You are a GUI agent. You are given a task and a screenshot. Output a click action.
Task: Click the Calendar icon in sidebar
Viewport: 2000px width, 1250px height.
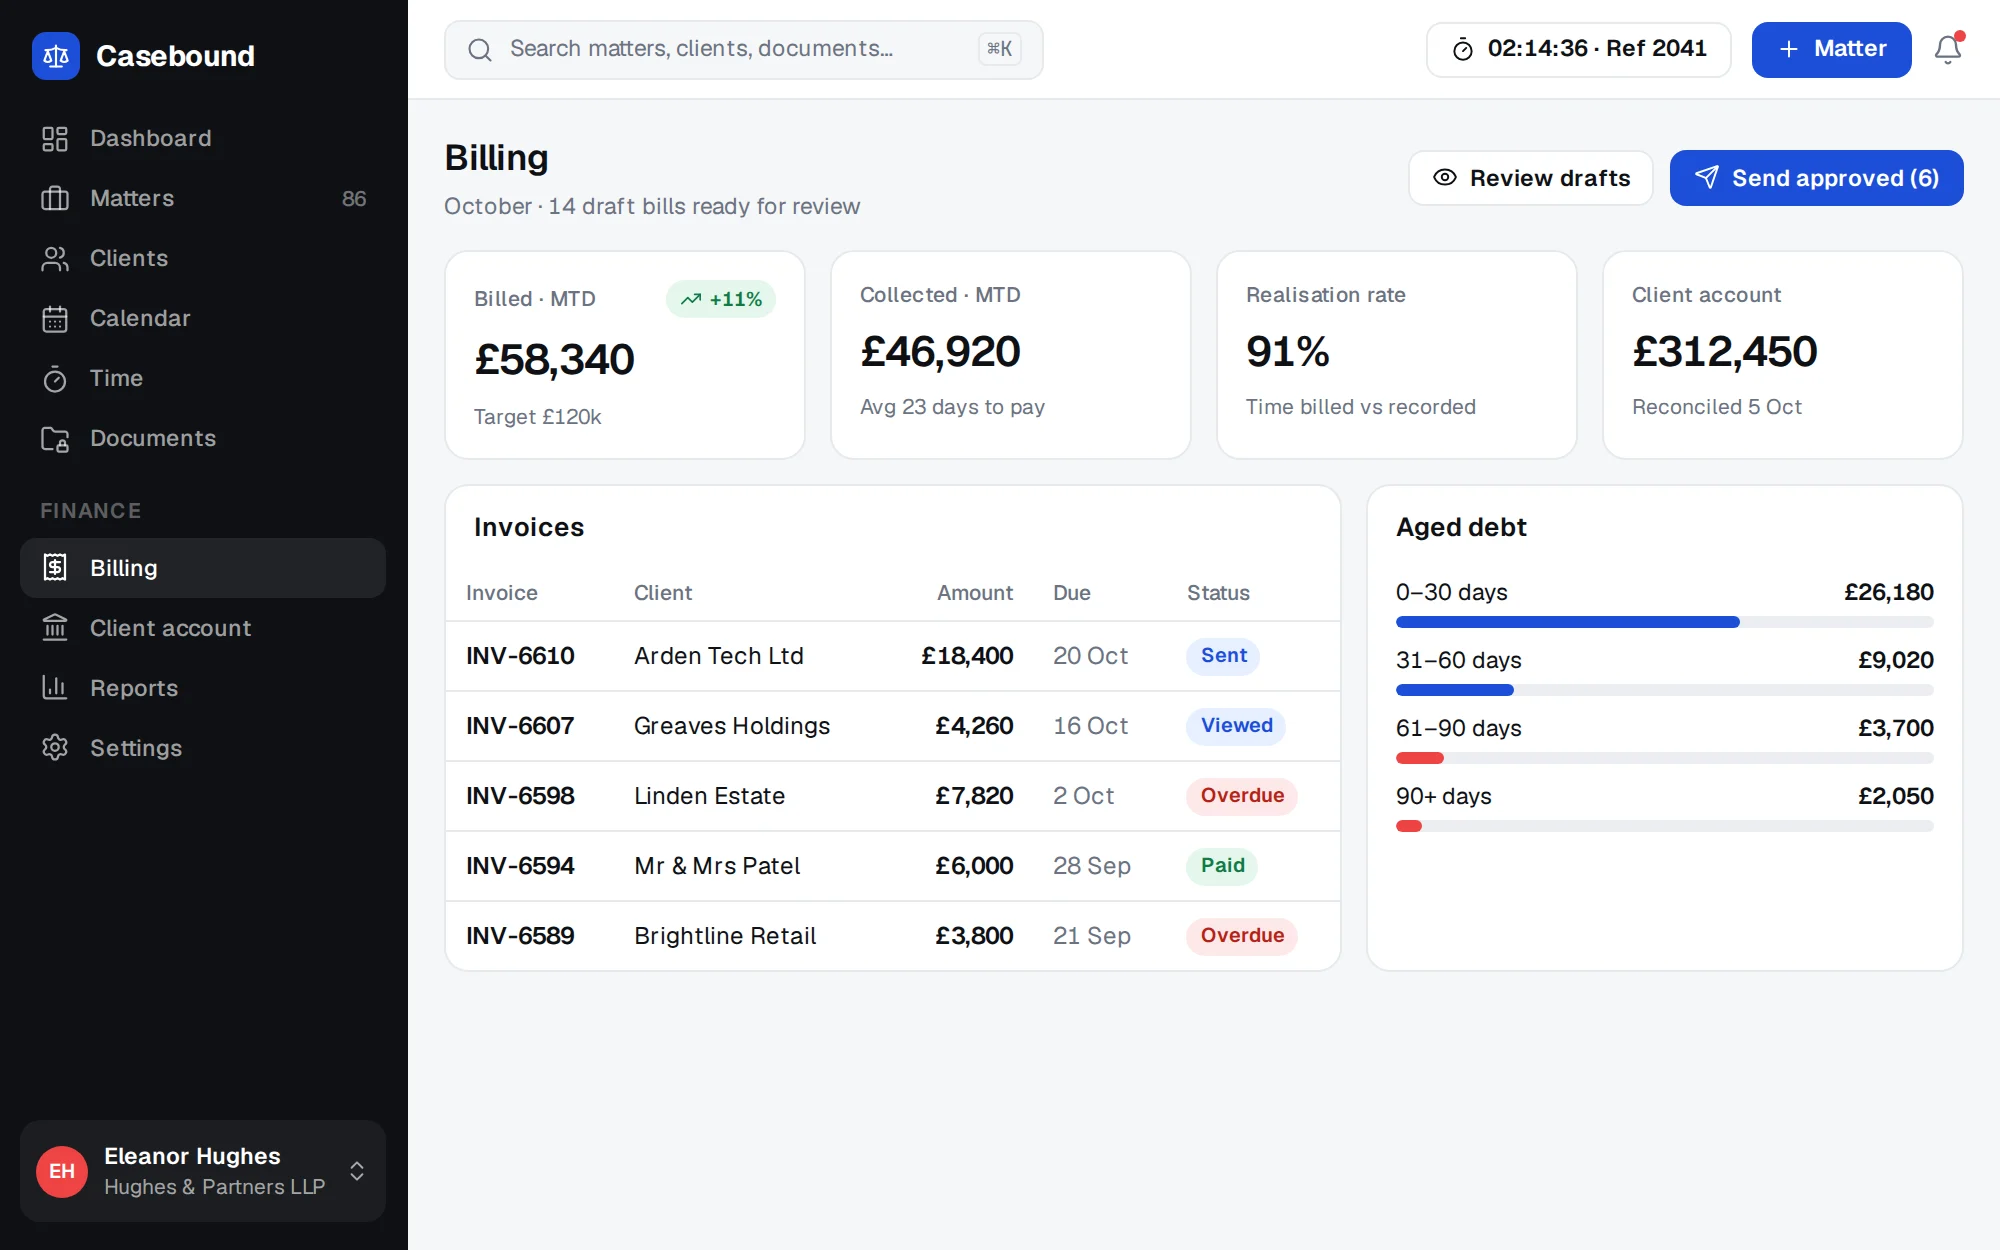click(x=55, y=319)
